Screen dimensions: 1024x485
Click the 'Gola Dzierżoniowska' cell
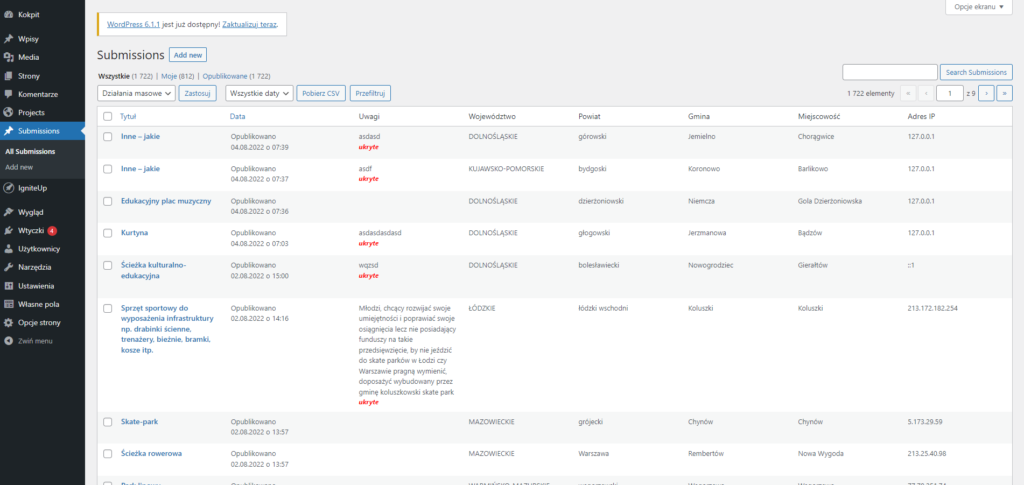coord(830,201)
